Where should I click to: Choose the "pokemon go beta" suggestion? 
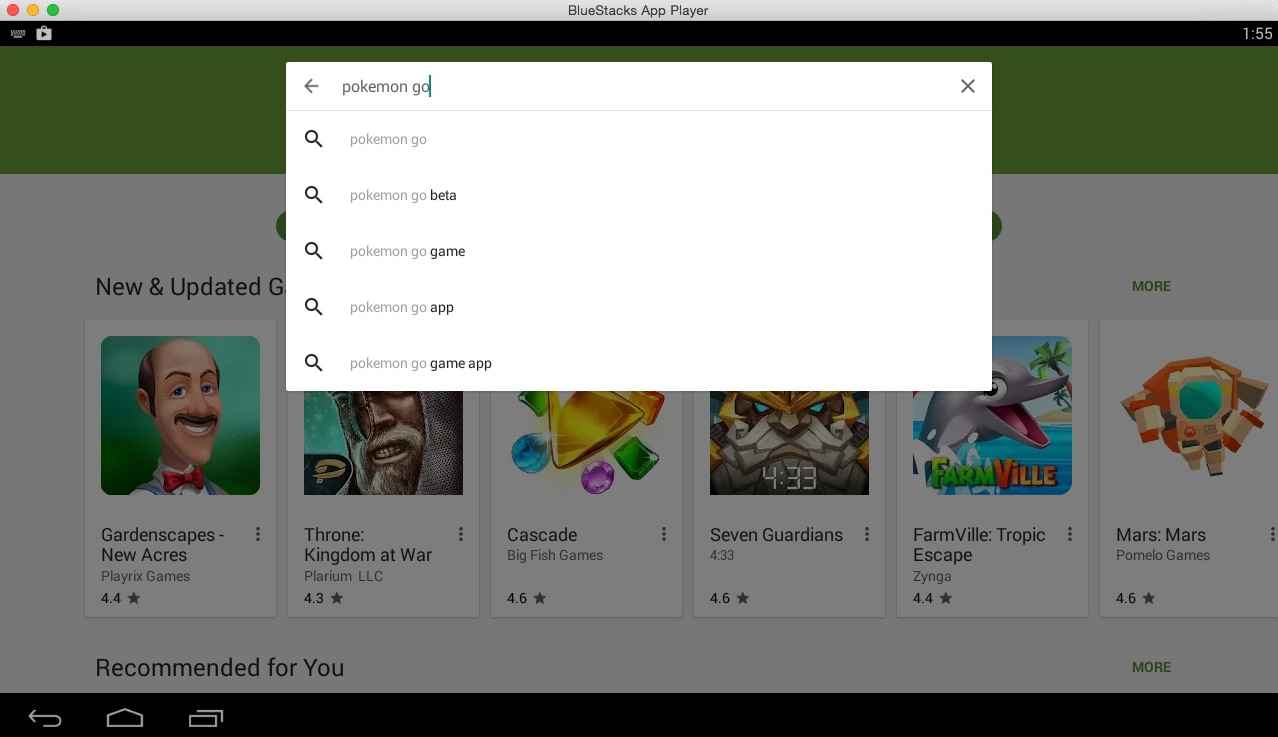639,195
